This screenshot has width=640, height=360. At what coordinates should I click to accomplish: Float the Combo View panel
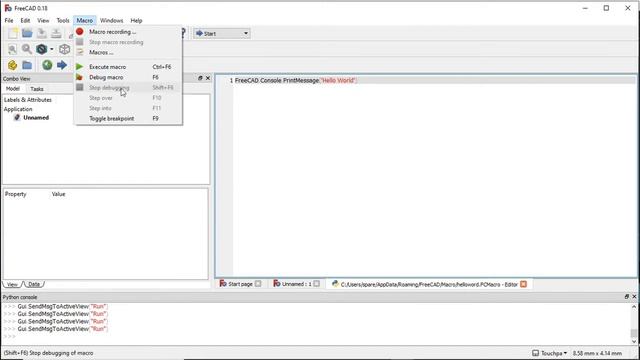click(200, 78)
